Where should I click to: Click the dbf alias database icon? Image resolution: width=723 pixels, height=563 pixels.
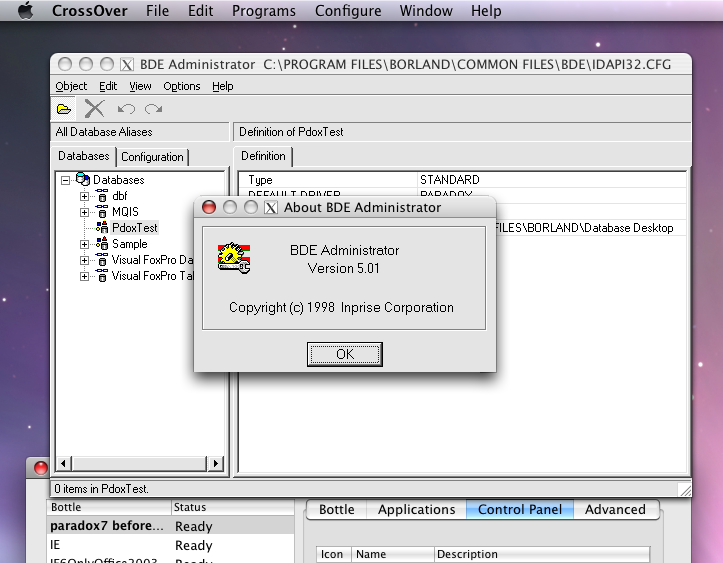click(x=102, y=196)
